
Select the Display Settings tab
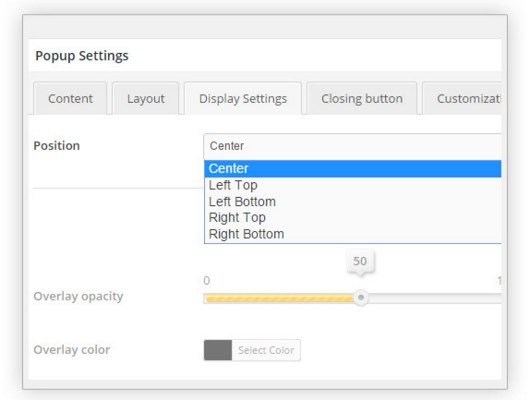243,99
